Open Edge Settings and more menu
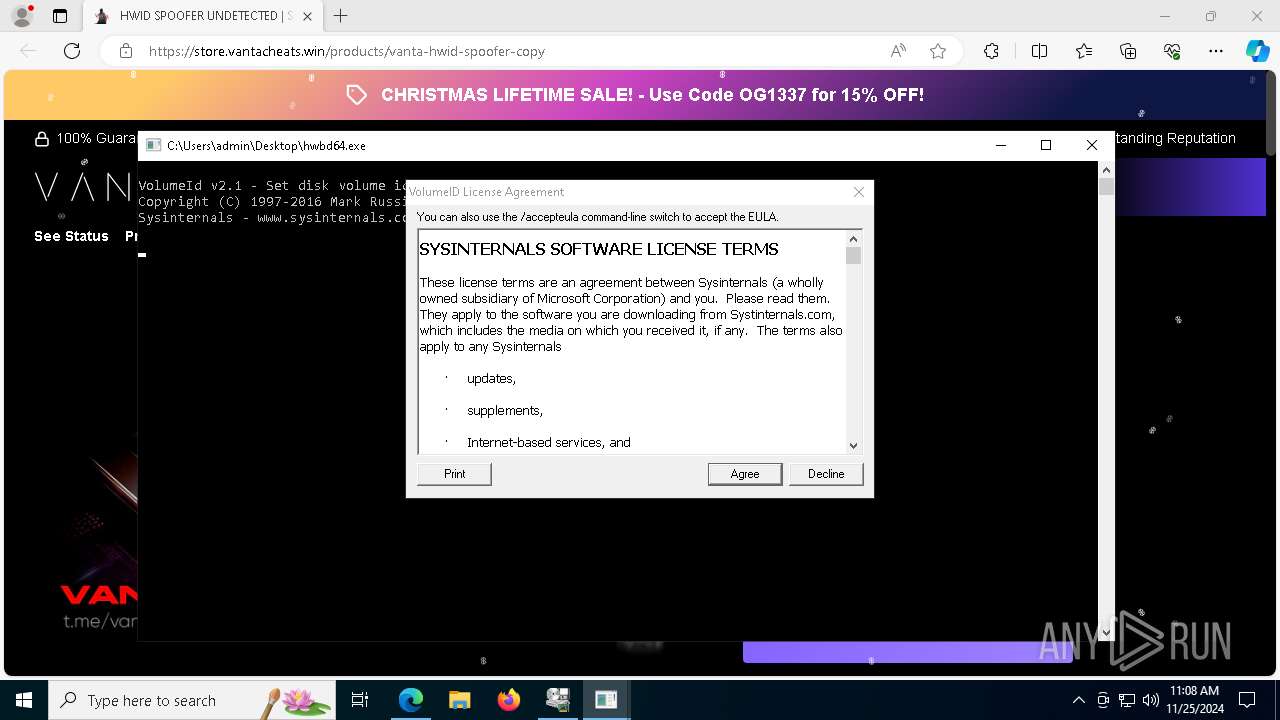 (x=1216, y=51)
